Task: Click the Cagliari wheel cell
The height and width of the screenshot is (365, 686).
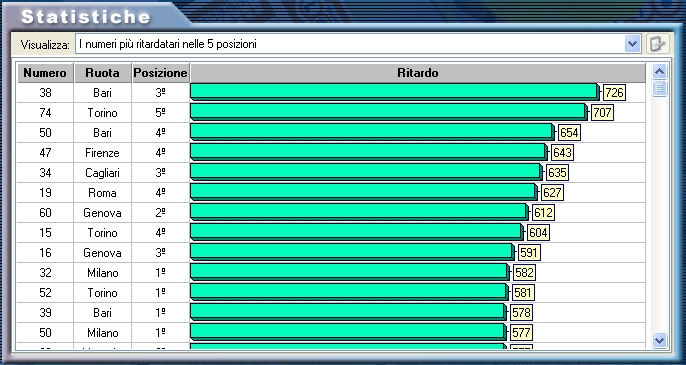Action: (102, 173)
